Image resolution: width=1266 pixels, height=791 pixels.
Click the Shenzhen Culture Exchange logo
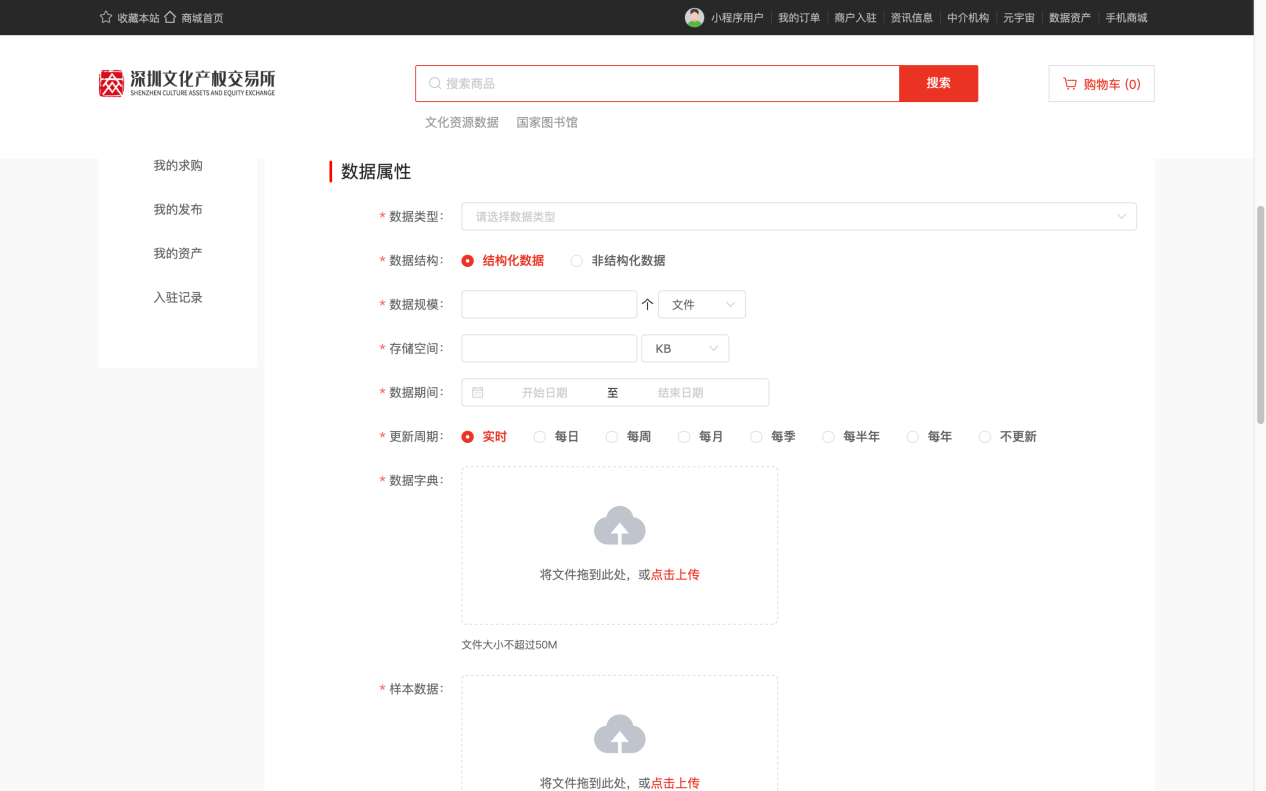coord(187,83)
